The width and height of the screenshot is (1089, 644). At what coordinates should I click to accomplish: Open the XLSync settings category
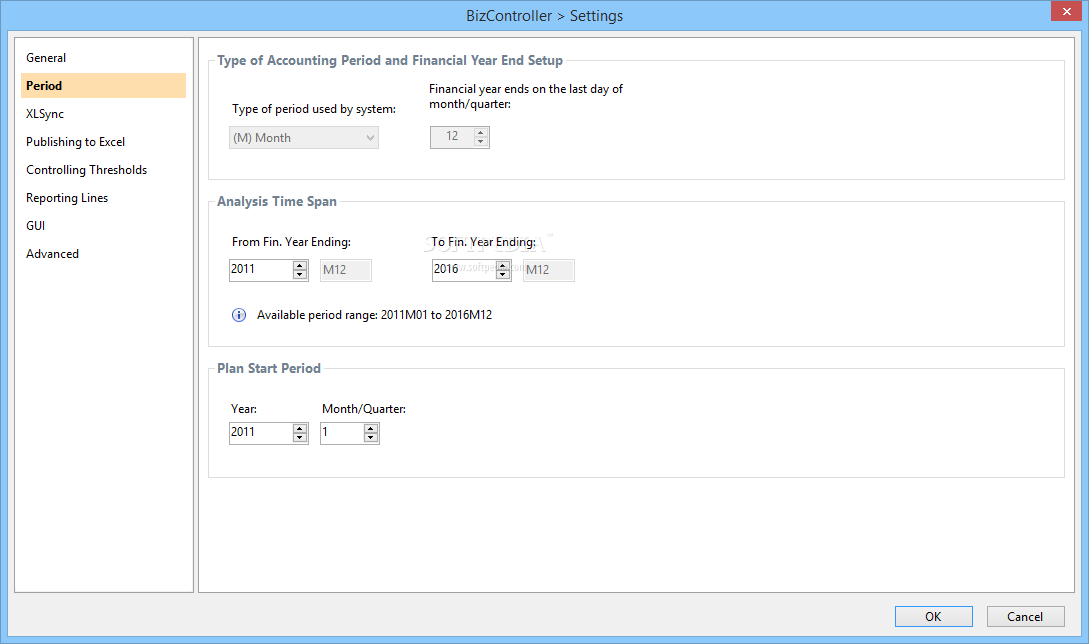click(103, 114)
